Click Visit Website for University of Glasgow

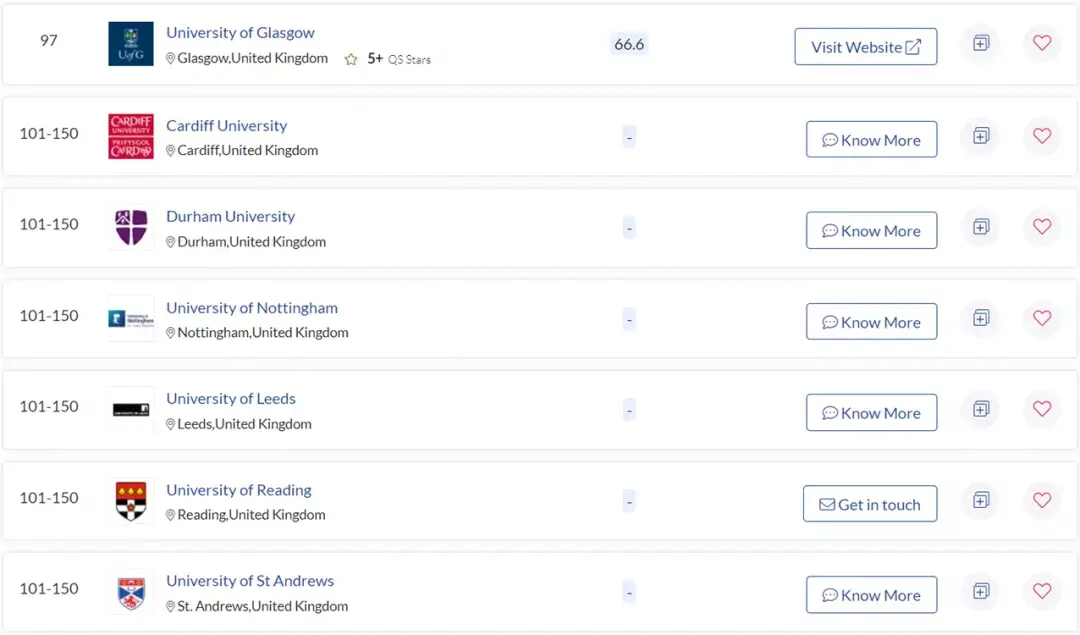click(866, 47)
